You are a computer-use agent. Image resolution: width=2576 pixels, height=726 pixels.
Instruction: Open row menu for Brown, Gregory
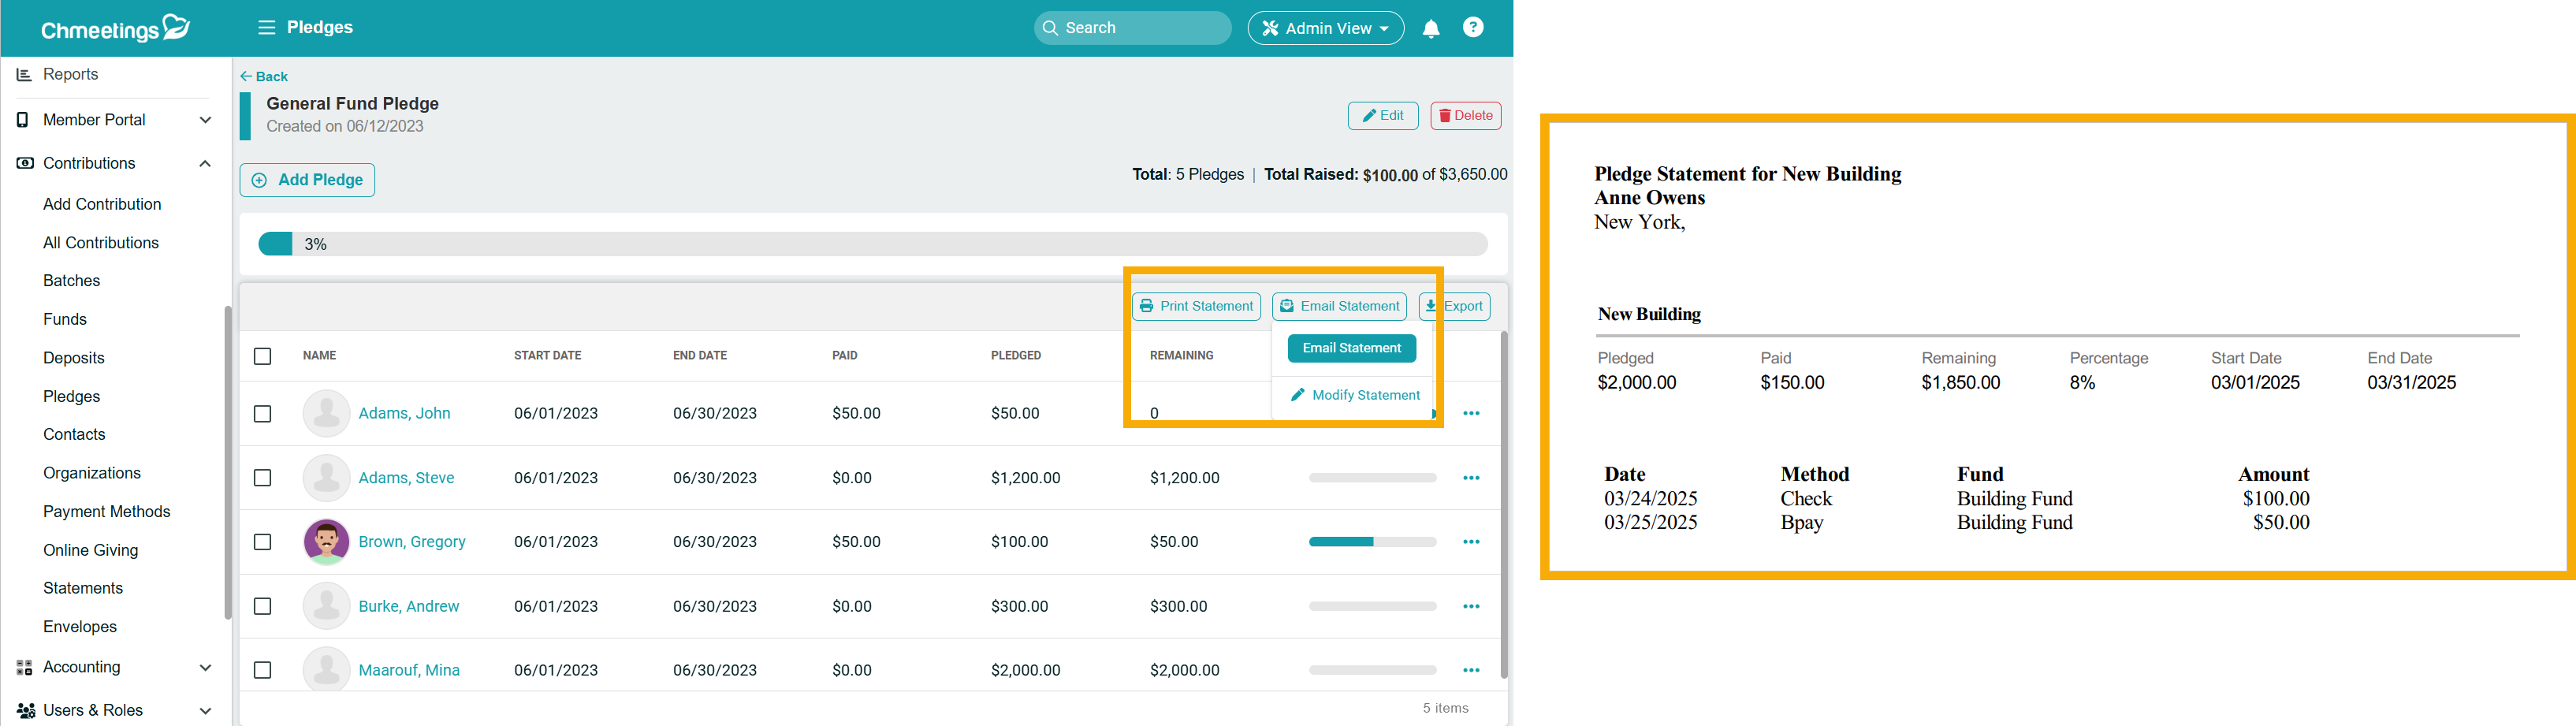tap(1471, 542)
